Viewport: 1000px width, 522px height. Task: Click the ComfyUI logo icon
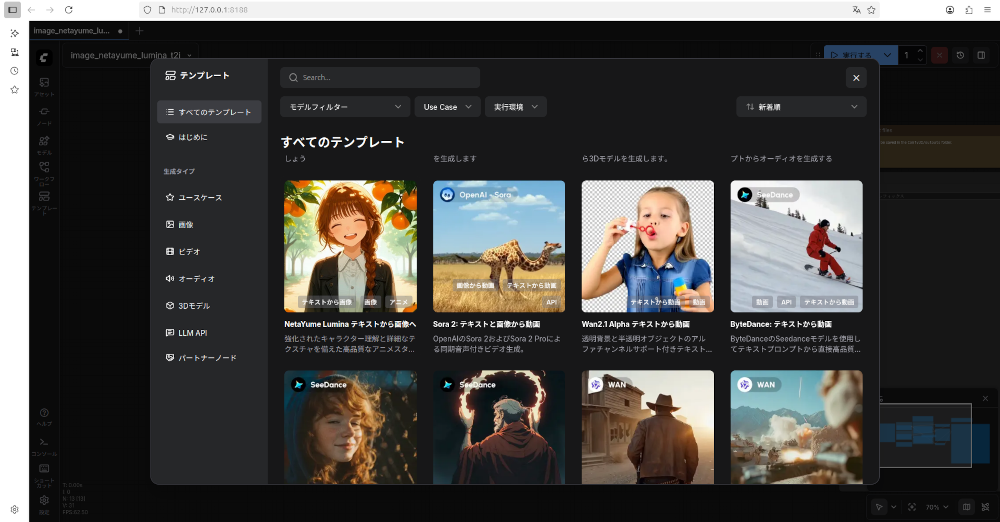44,57
